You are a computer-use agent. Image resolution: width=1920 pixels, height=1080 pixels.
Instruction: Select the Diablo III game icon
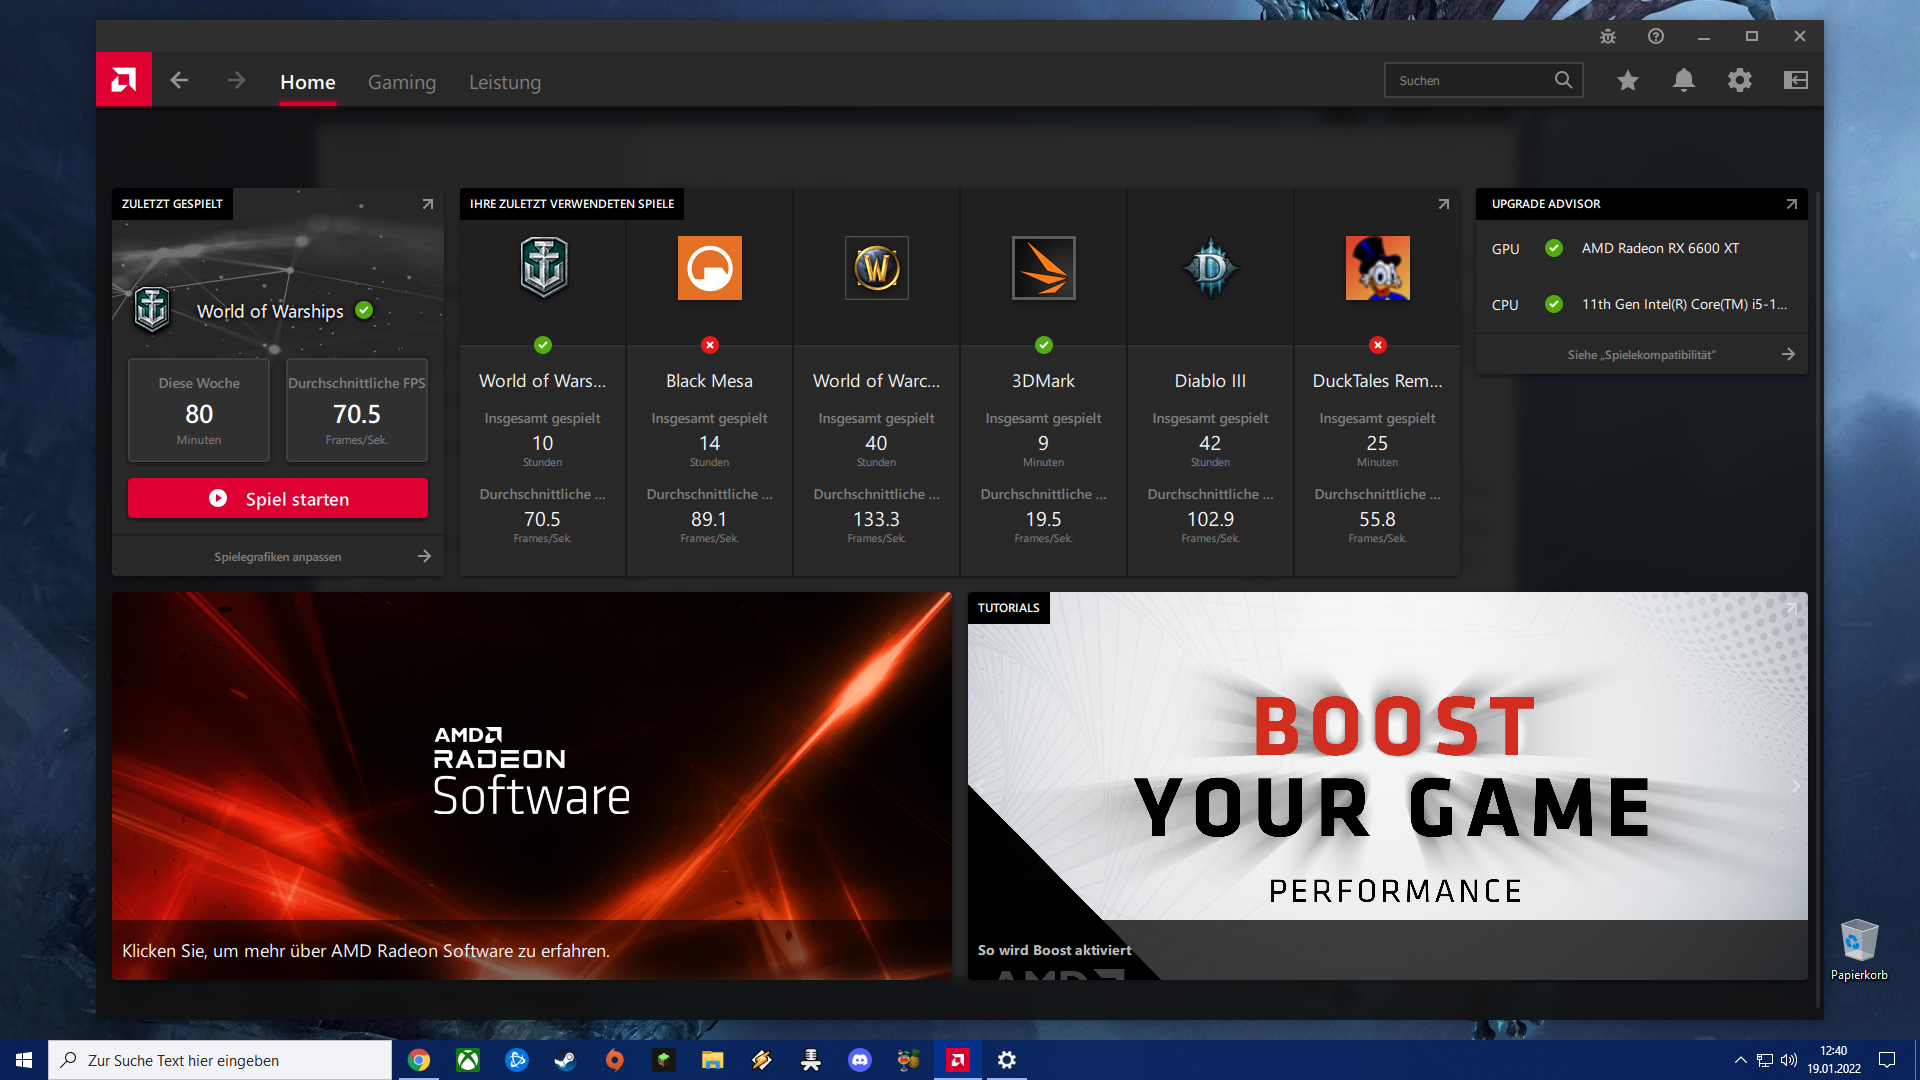coord(1210,268)
